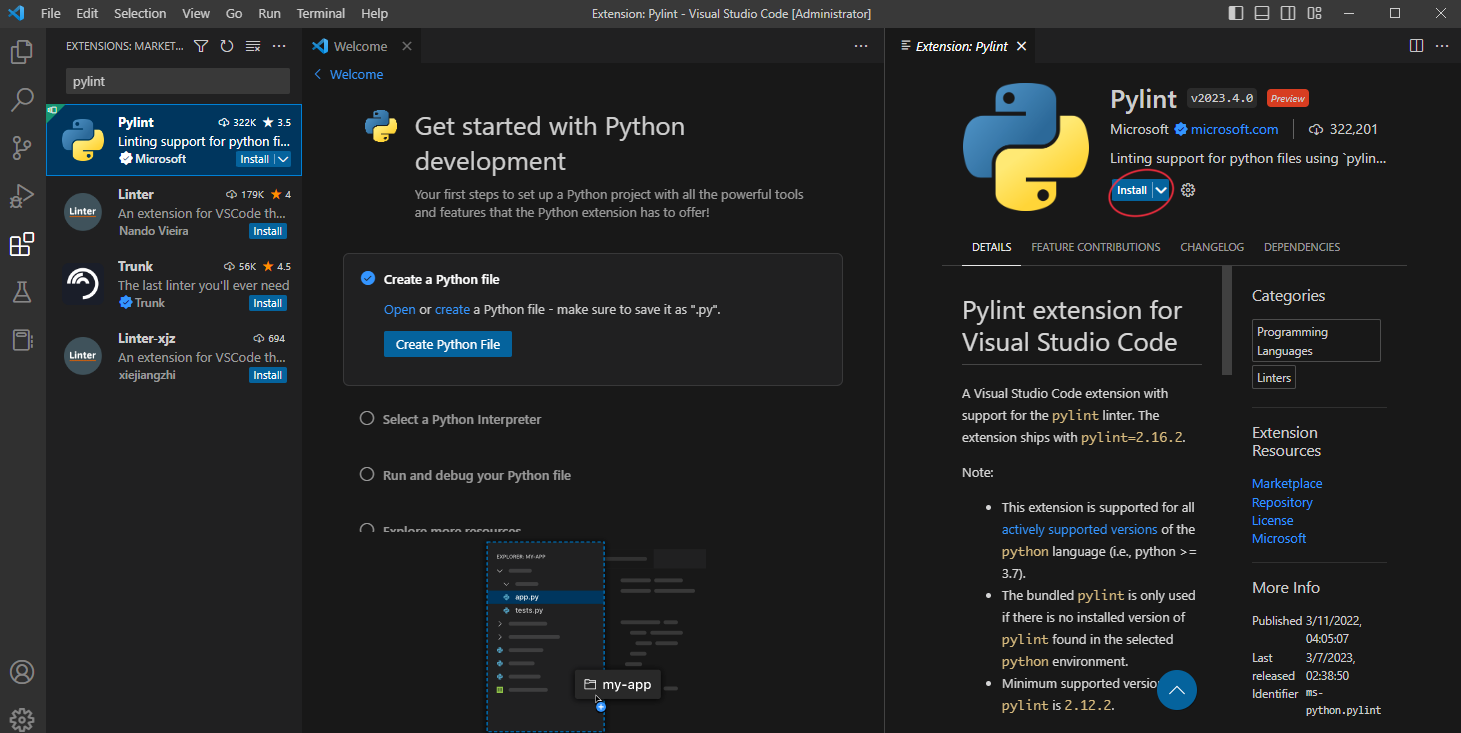1461x733 pixels.
Task: Open the Help menu
Action: point(374,13)
